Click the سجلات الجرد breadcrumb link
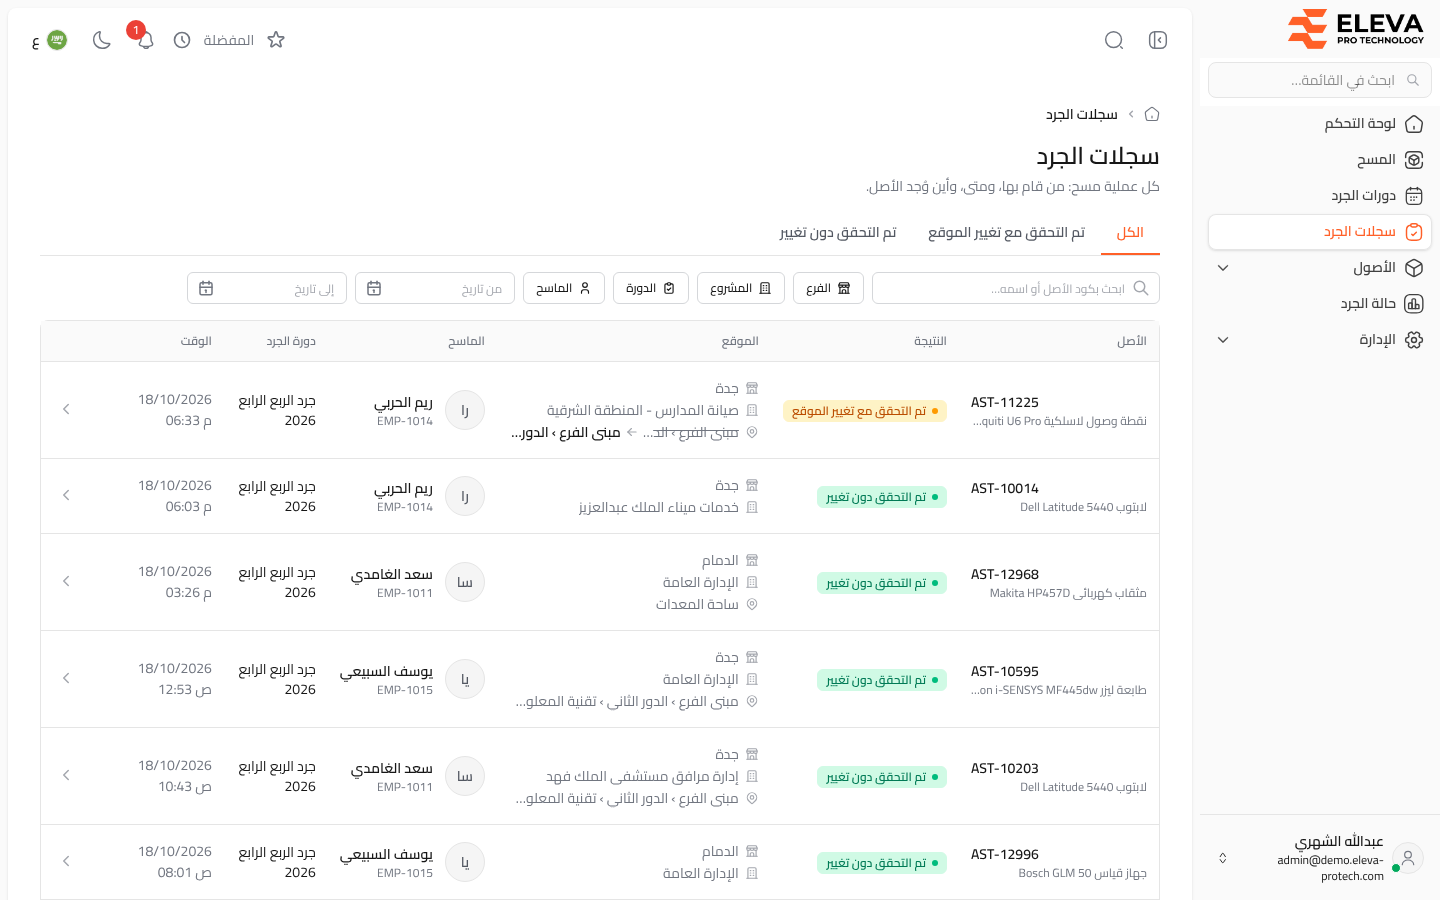Viewport: 1440px width, 900px height. 1082,114
